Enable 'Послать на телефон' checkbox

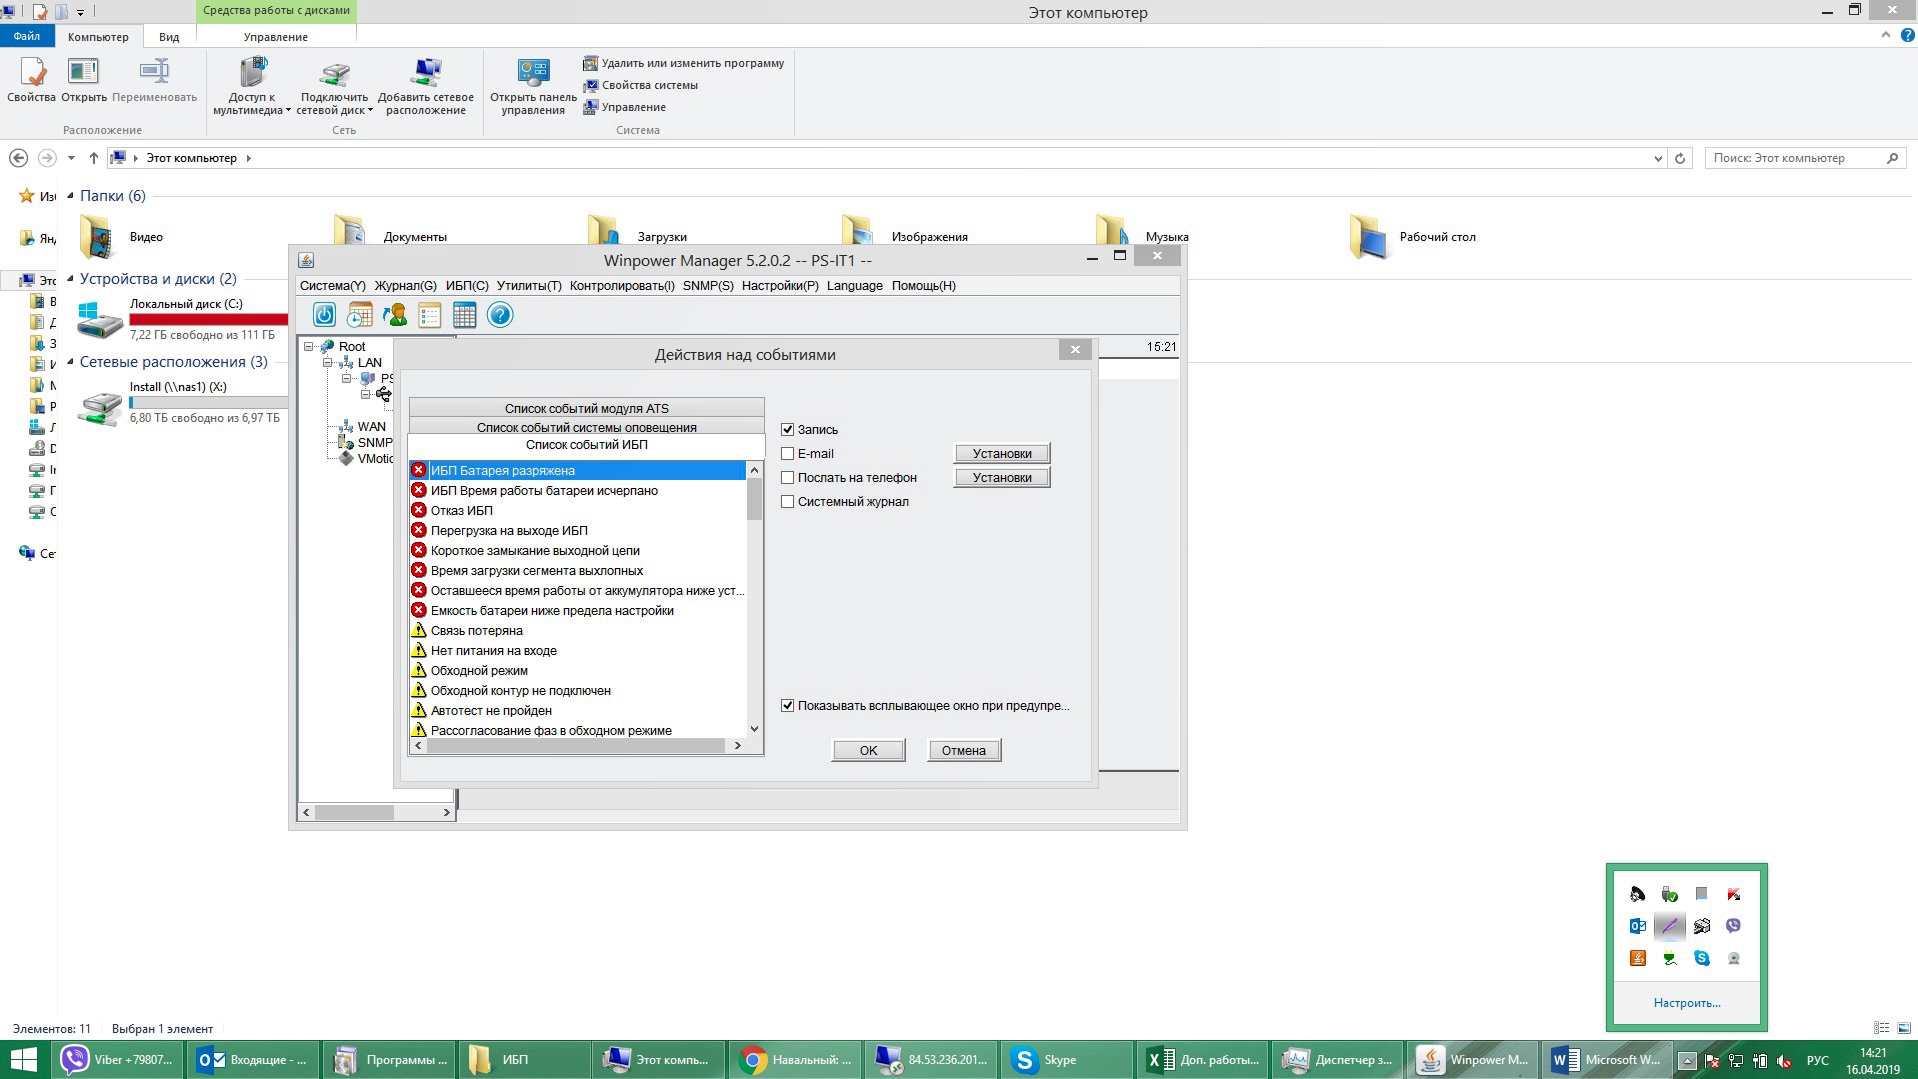pos(787,478)
